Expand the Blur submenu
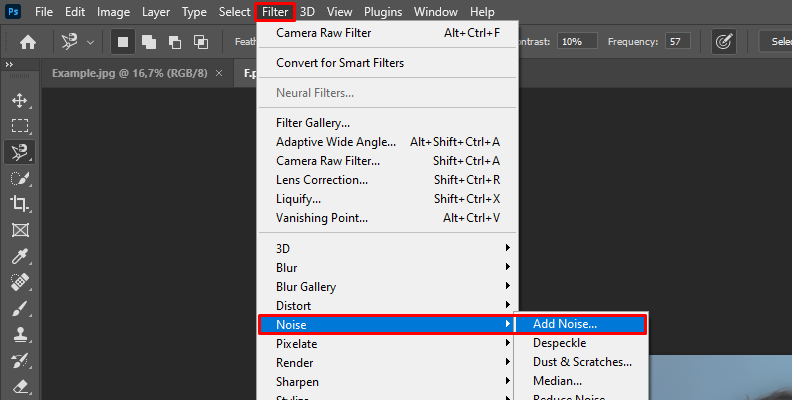This screenshot has width=792, height=400. click(388, 268)
